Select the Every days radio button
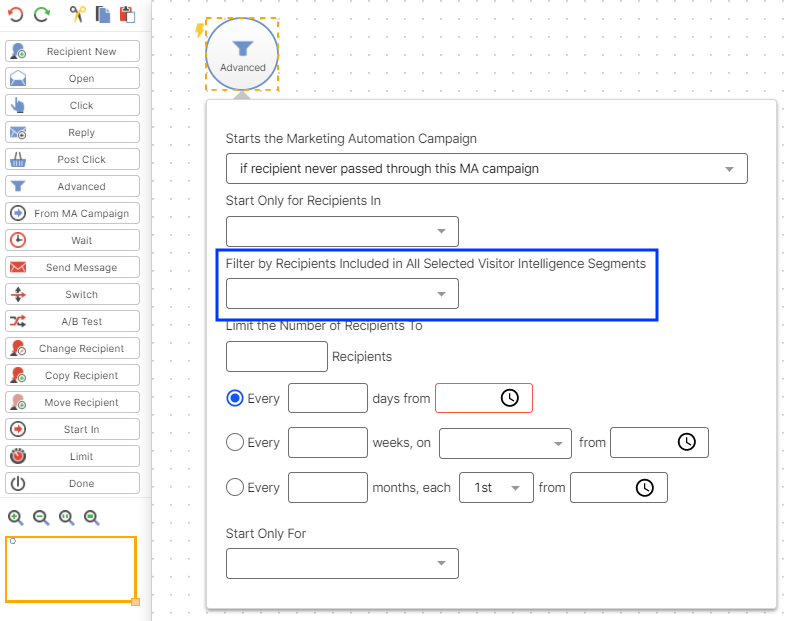The height and width of the screenshot is (621, 795). (x=235, y=398)
